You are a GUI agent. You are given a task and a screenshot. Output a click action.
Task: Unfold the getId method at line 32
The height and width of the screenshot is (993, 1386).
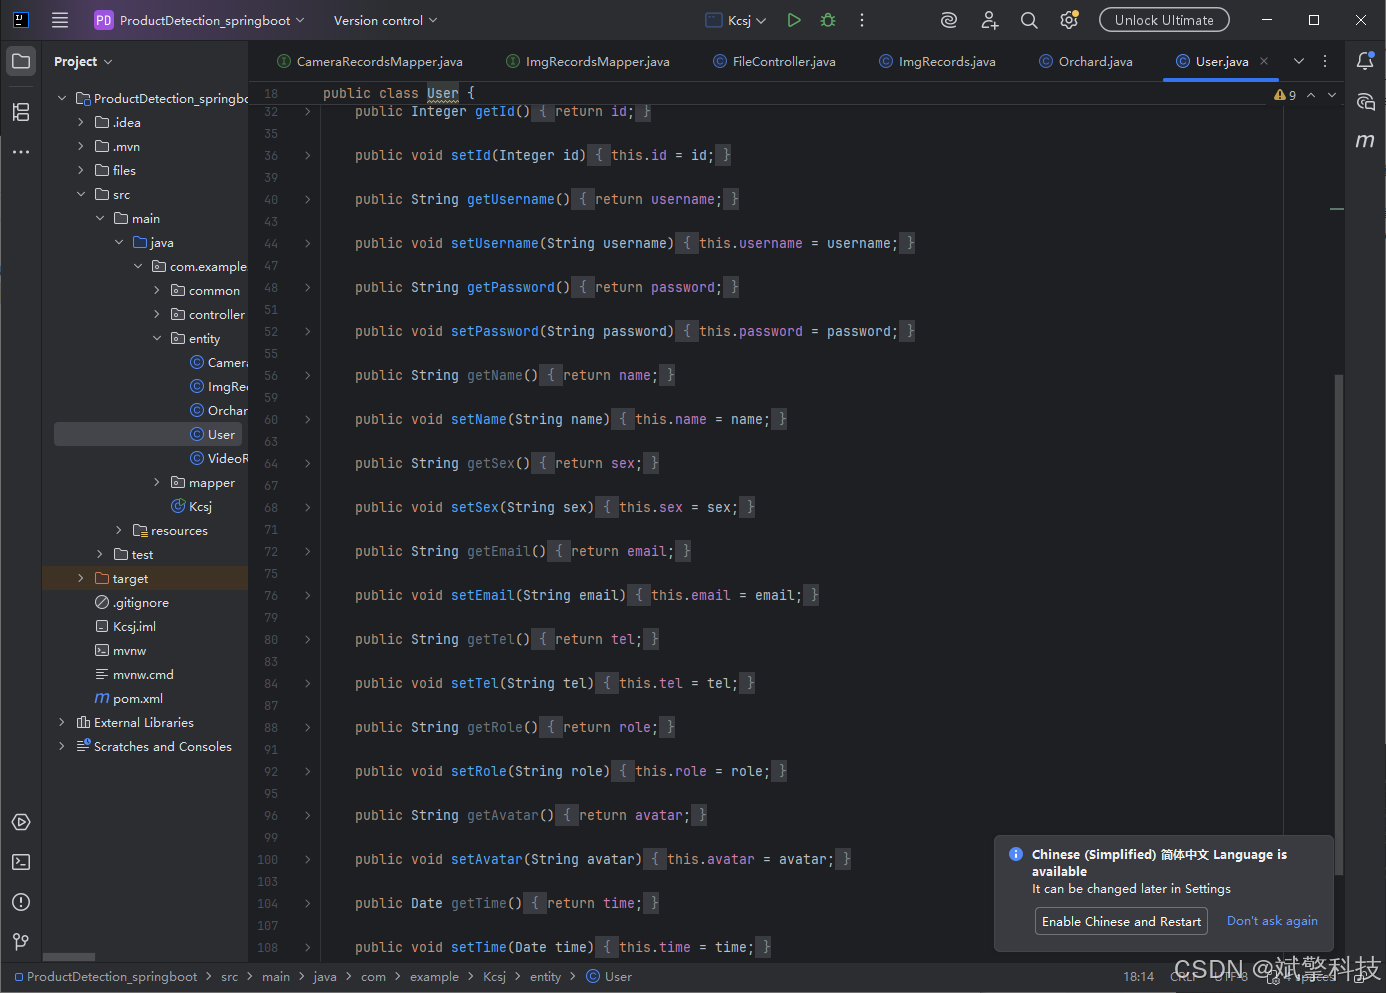307,112
